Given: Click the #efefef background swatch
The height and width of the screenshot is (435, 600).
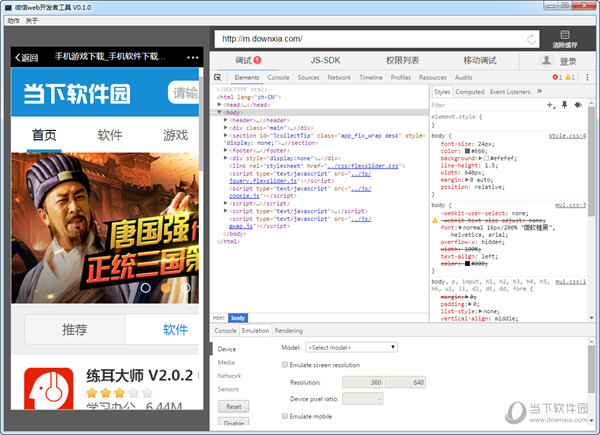Looking at the screenshot, I should (486, 158).
